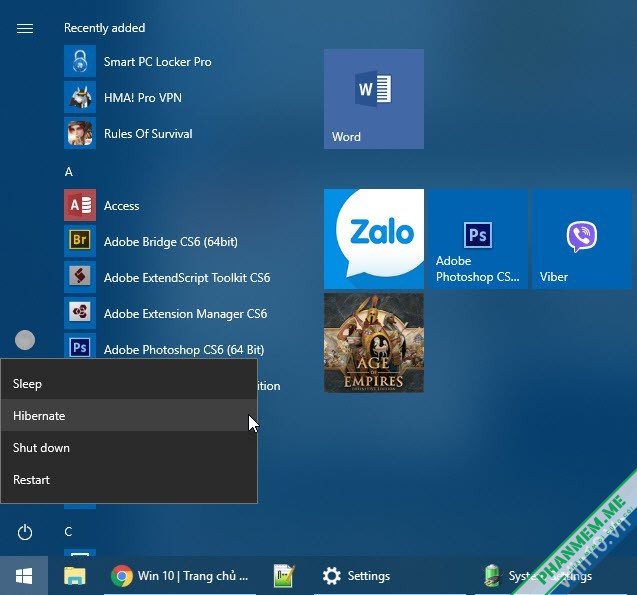Open File Explorer from taskbar
Viewport: 637px width, 595px height.
[75, 576]
